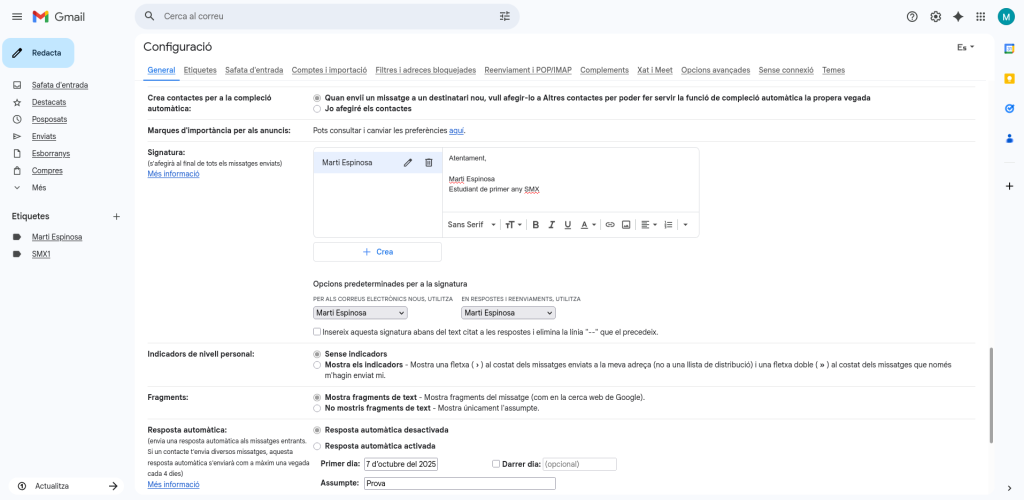1024x500 pixels.
Task: Open the Google apps grid icon
Action: point(980,16)
